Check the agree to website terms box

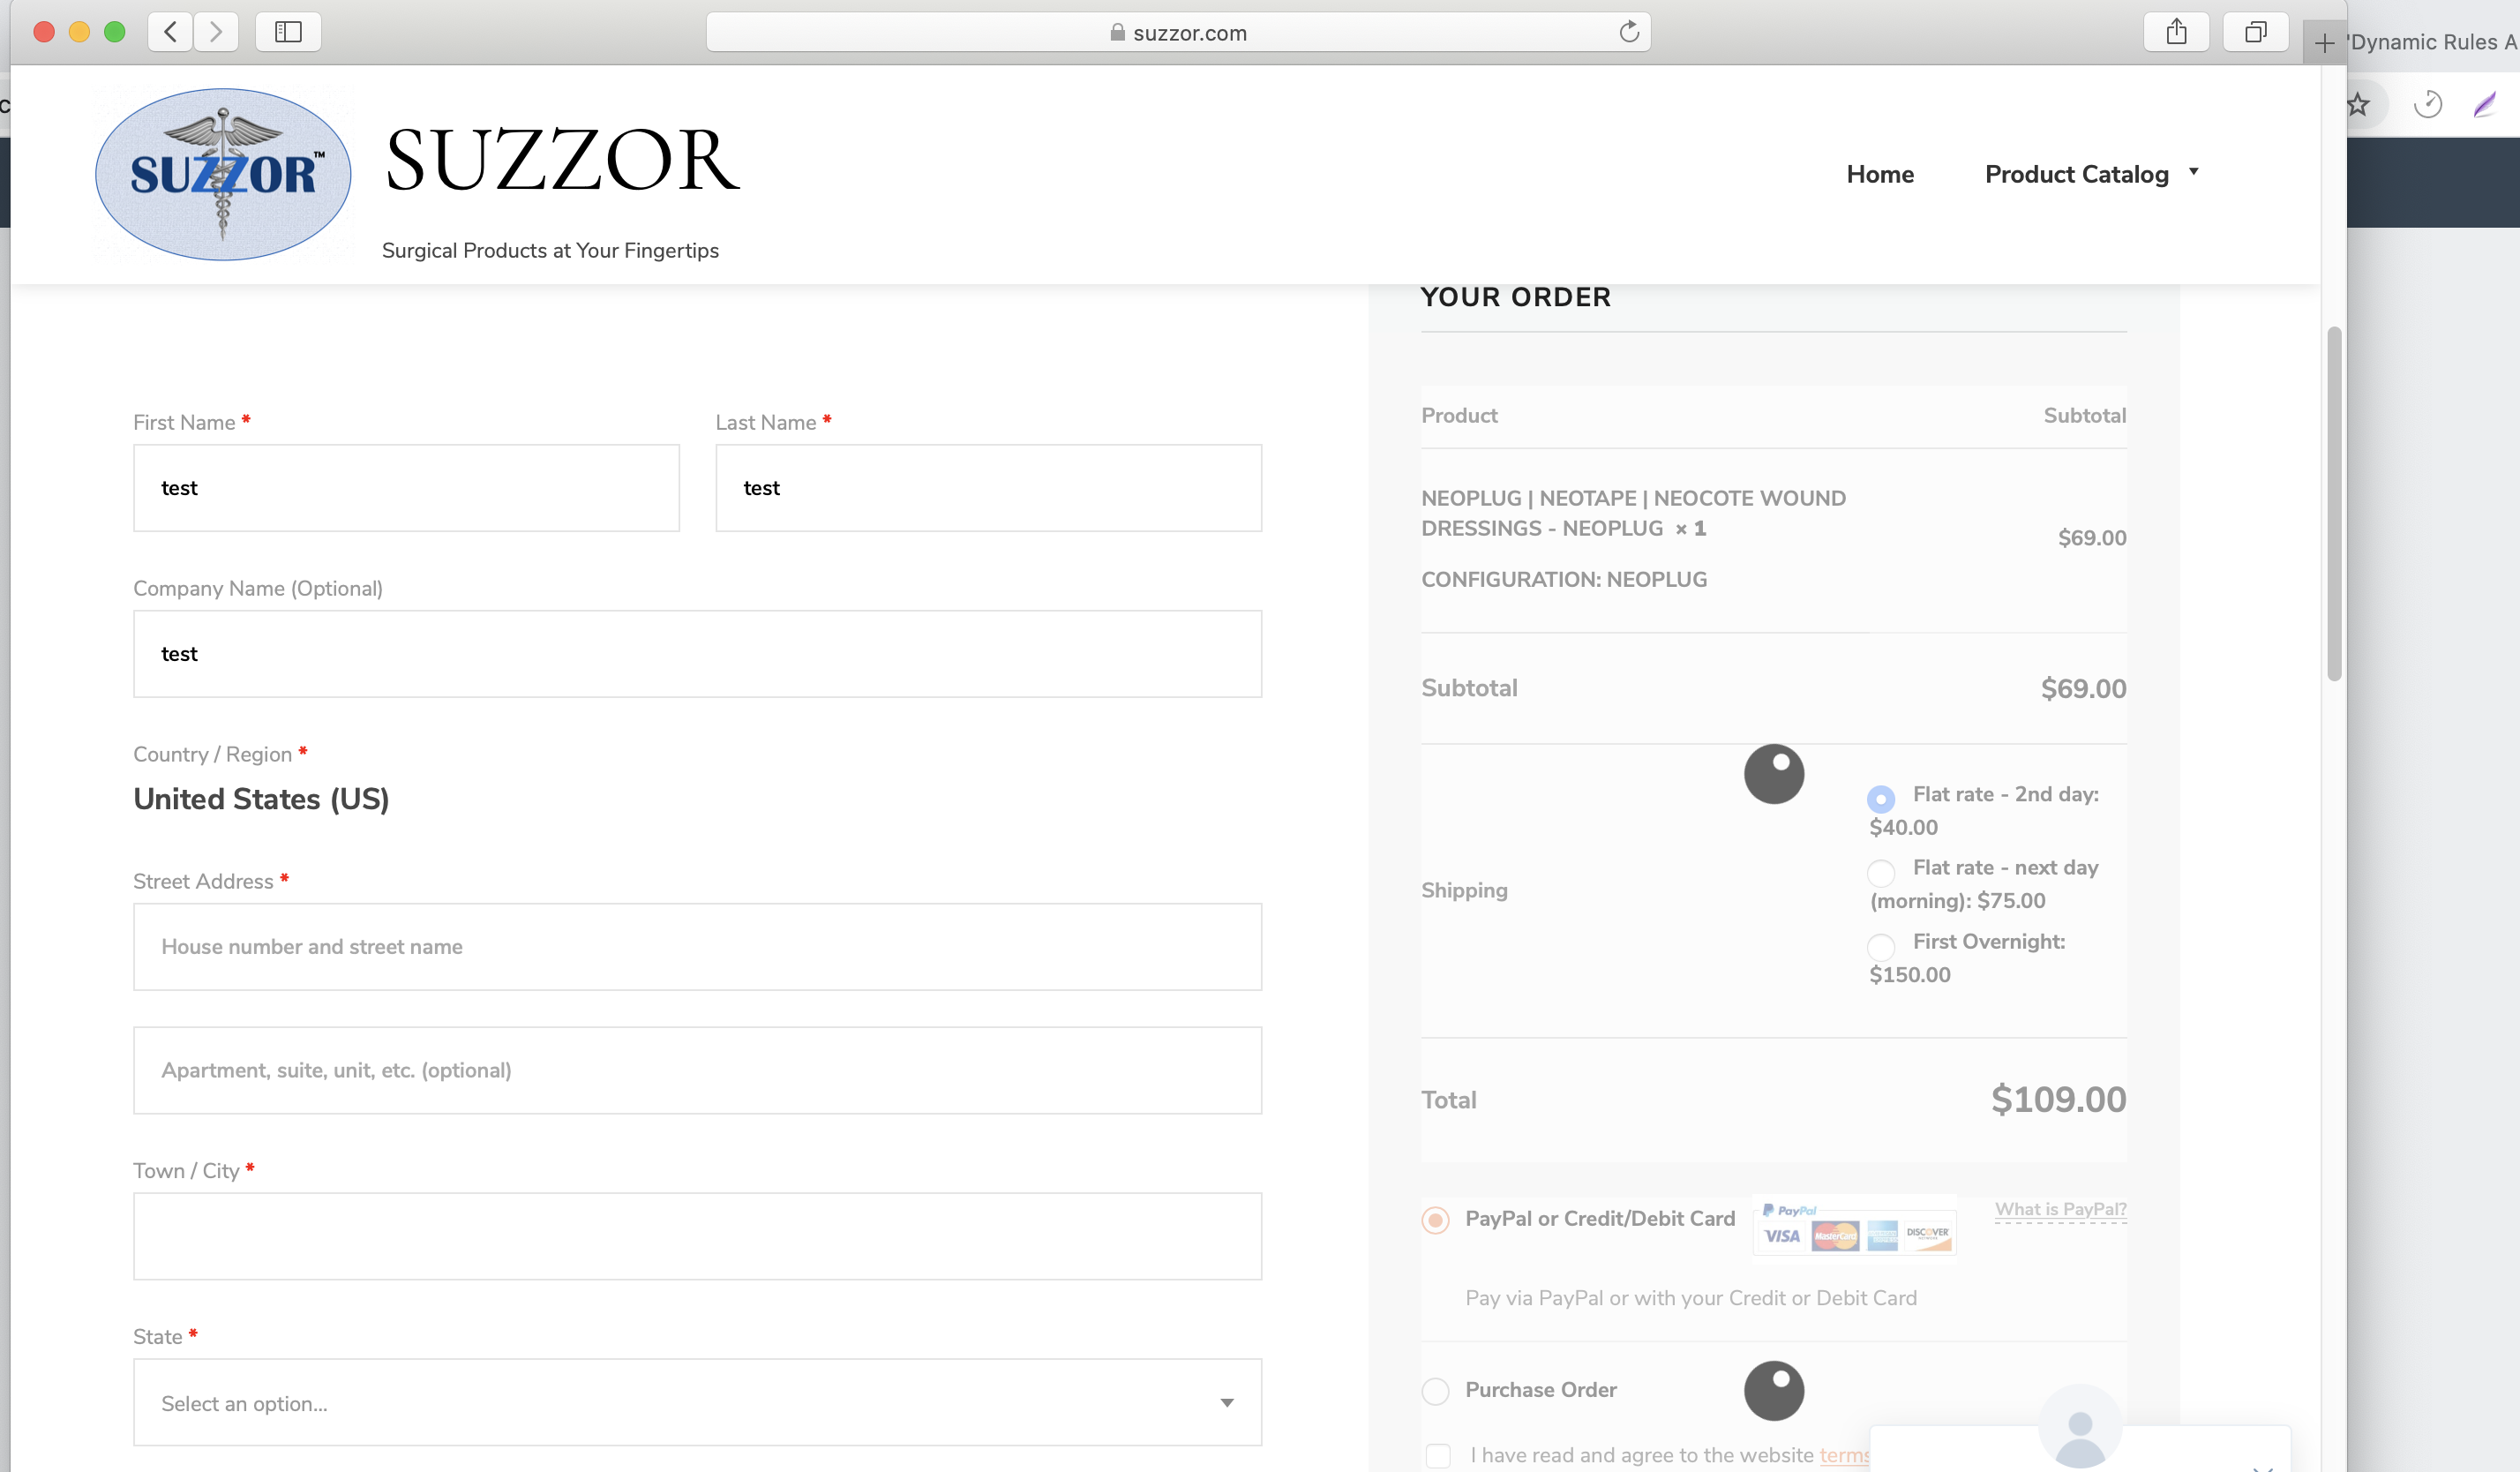pyautogui.click(x=1438, y=1455)
